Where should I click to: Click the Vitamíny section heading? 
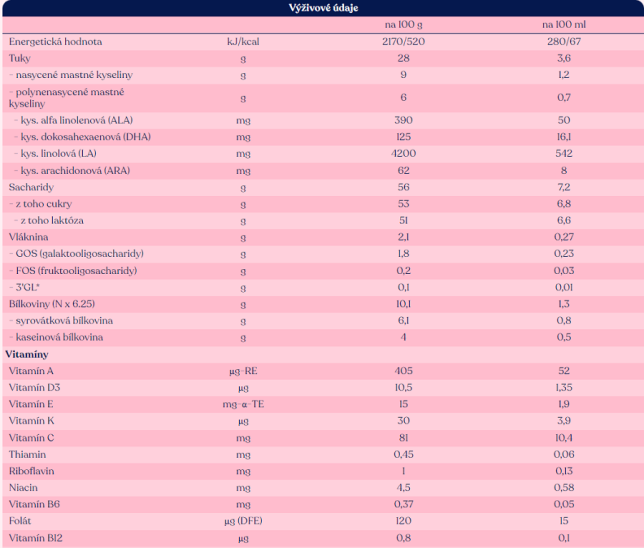pyautogui.click(x=28, y=354)
